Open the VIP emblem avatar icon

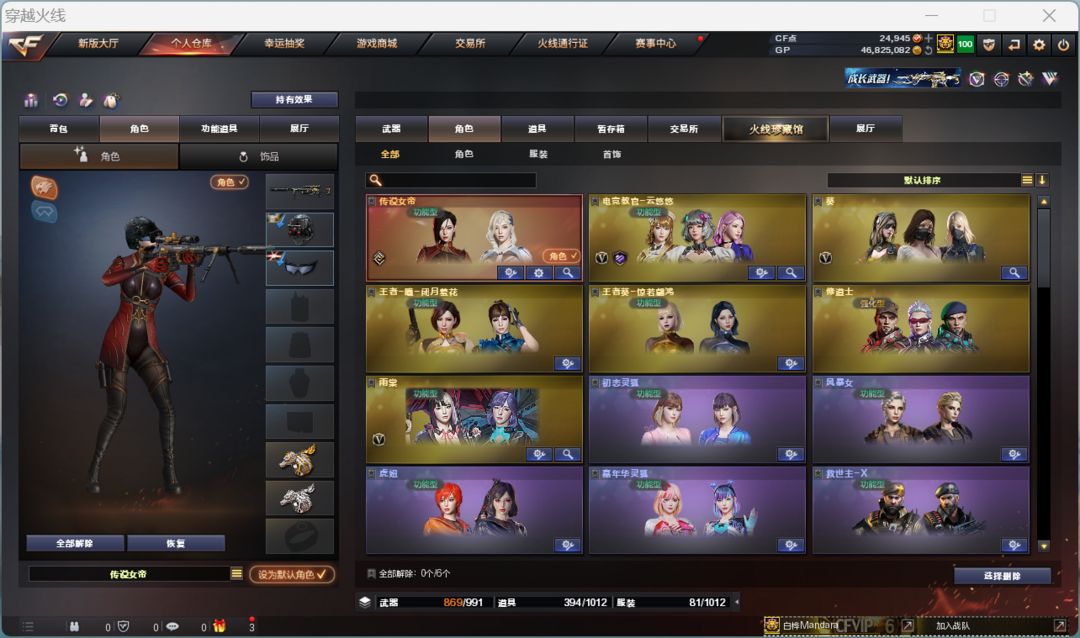click(x=945, y=44)
